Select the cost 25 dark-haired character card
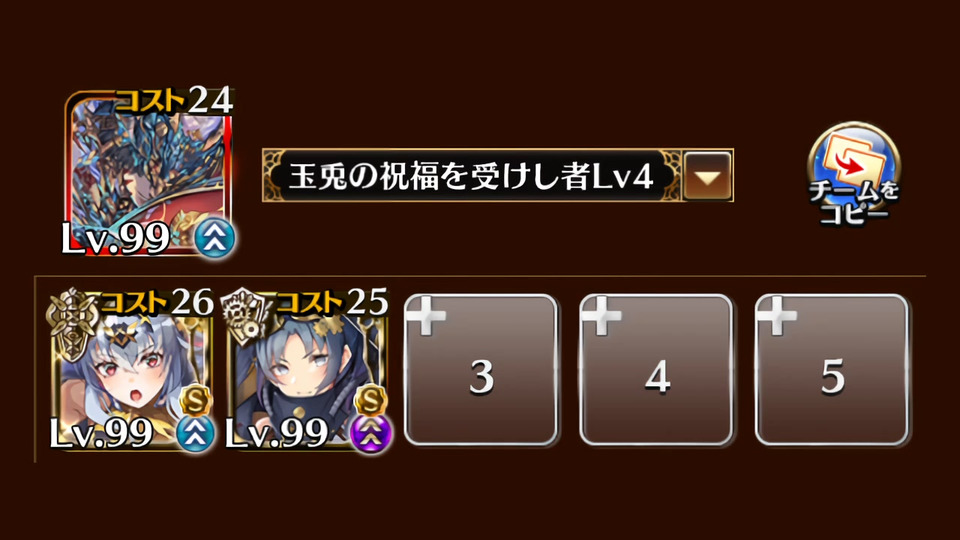This screenshot has width=960, height=540. (307, 371)
